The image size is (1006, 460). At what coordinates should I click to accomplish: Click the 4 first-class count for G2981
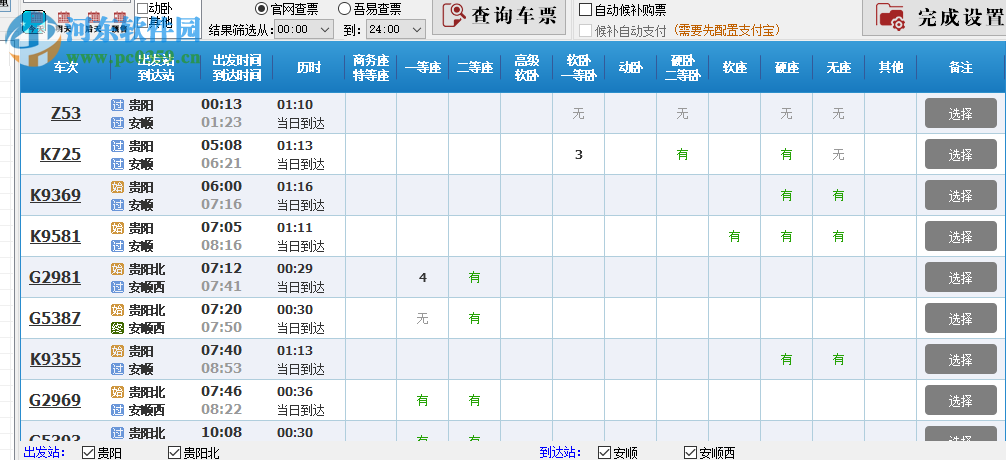[423, 278]
